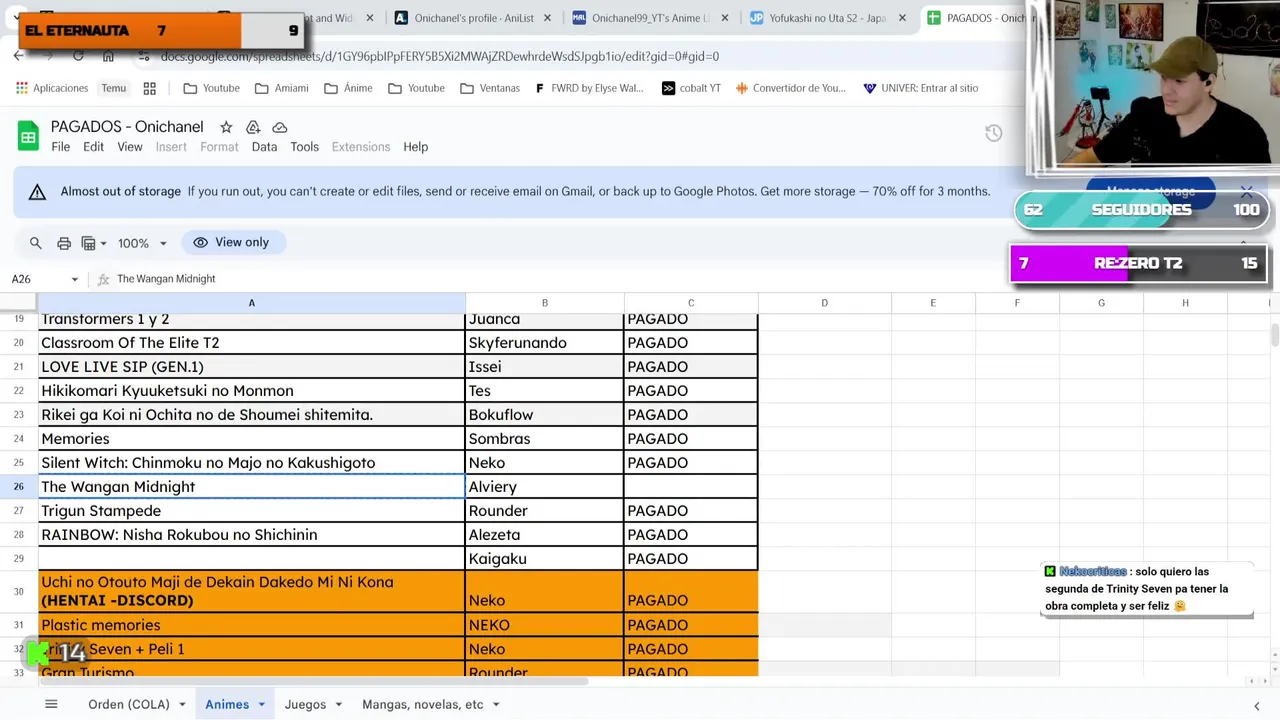This screenshot has height=720, width=1280.
Task: Click the move-to-Drive icon beside title
Action: 253,127
